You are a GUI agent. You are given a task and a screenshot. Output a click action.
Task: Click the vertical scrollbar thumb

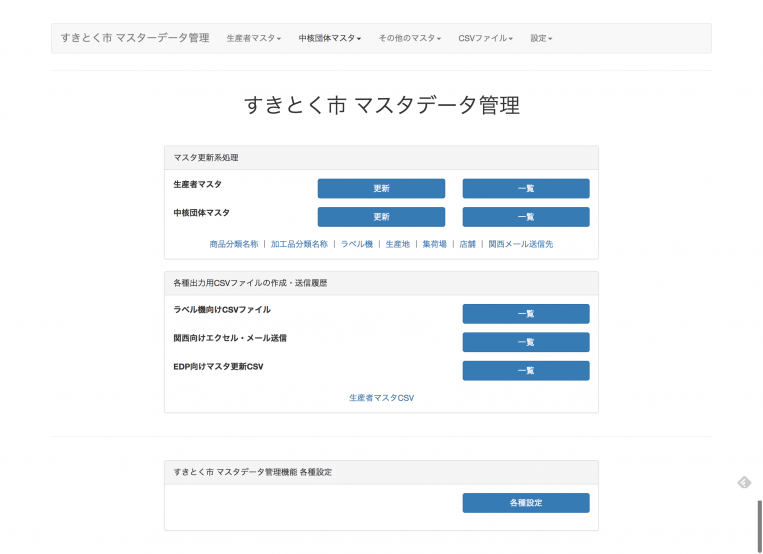pyautogui.click(x=759, y=527)
